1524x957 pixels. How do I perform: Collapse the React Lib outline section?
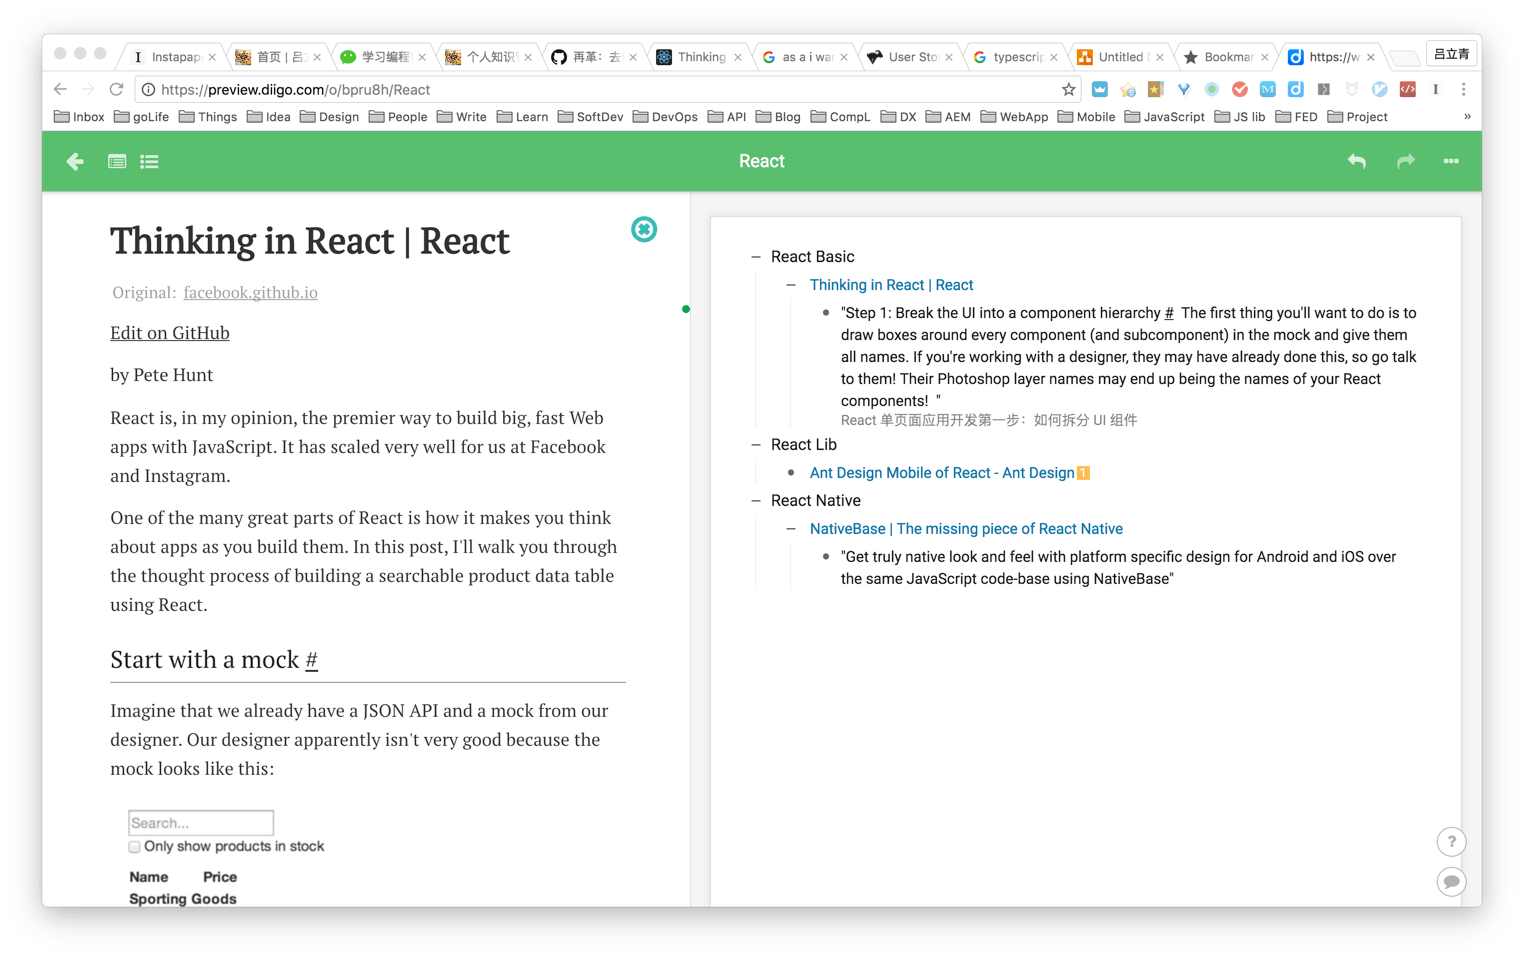[756, 445]
